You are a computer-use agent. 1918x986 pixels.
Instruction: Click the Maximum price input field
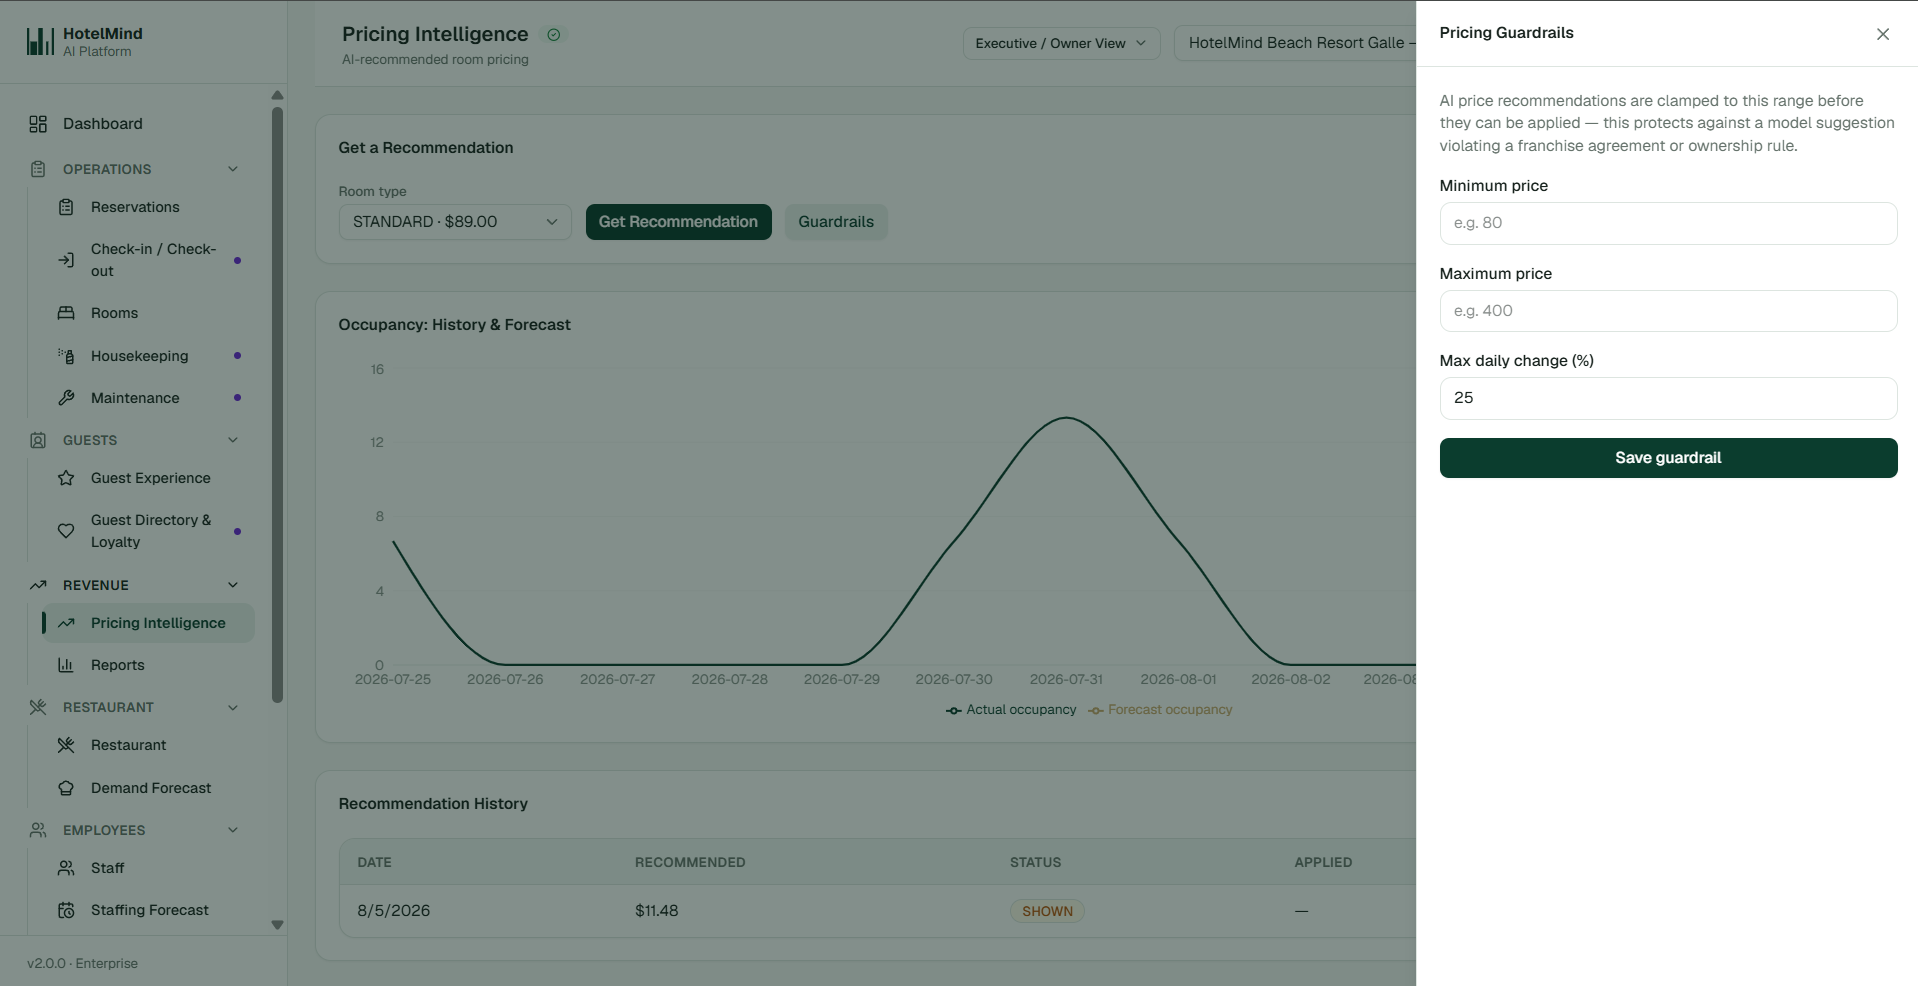pos(1668,311)
